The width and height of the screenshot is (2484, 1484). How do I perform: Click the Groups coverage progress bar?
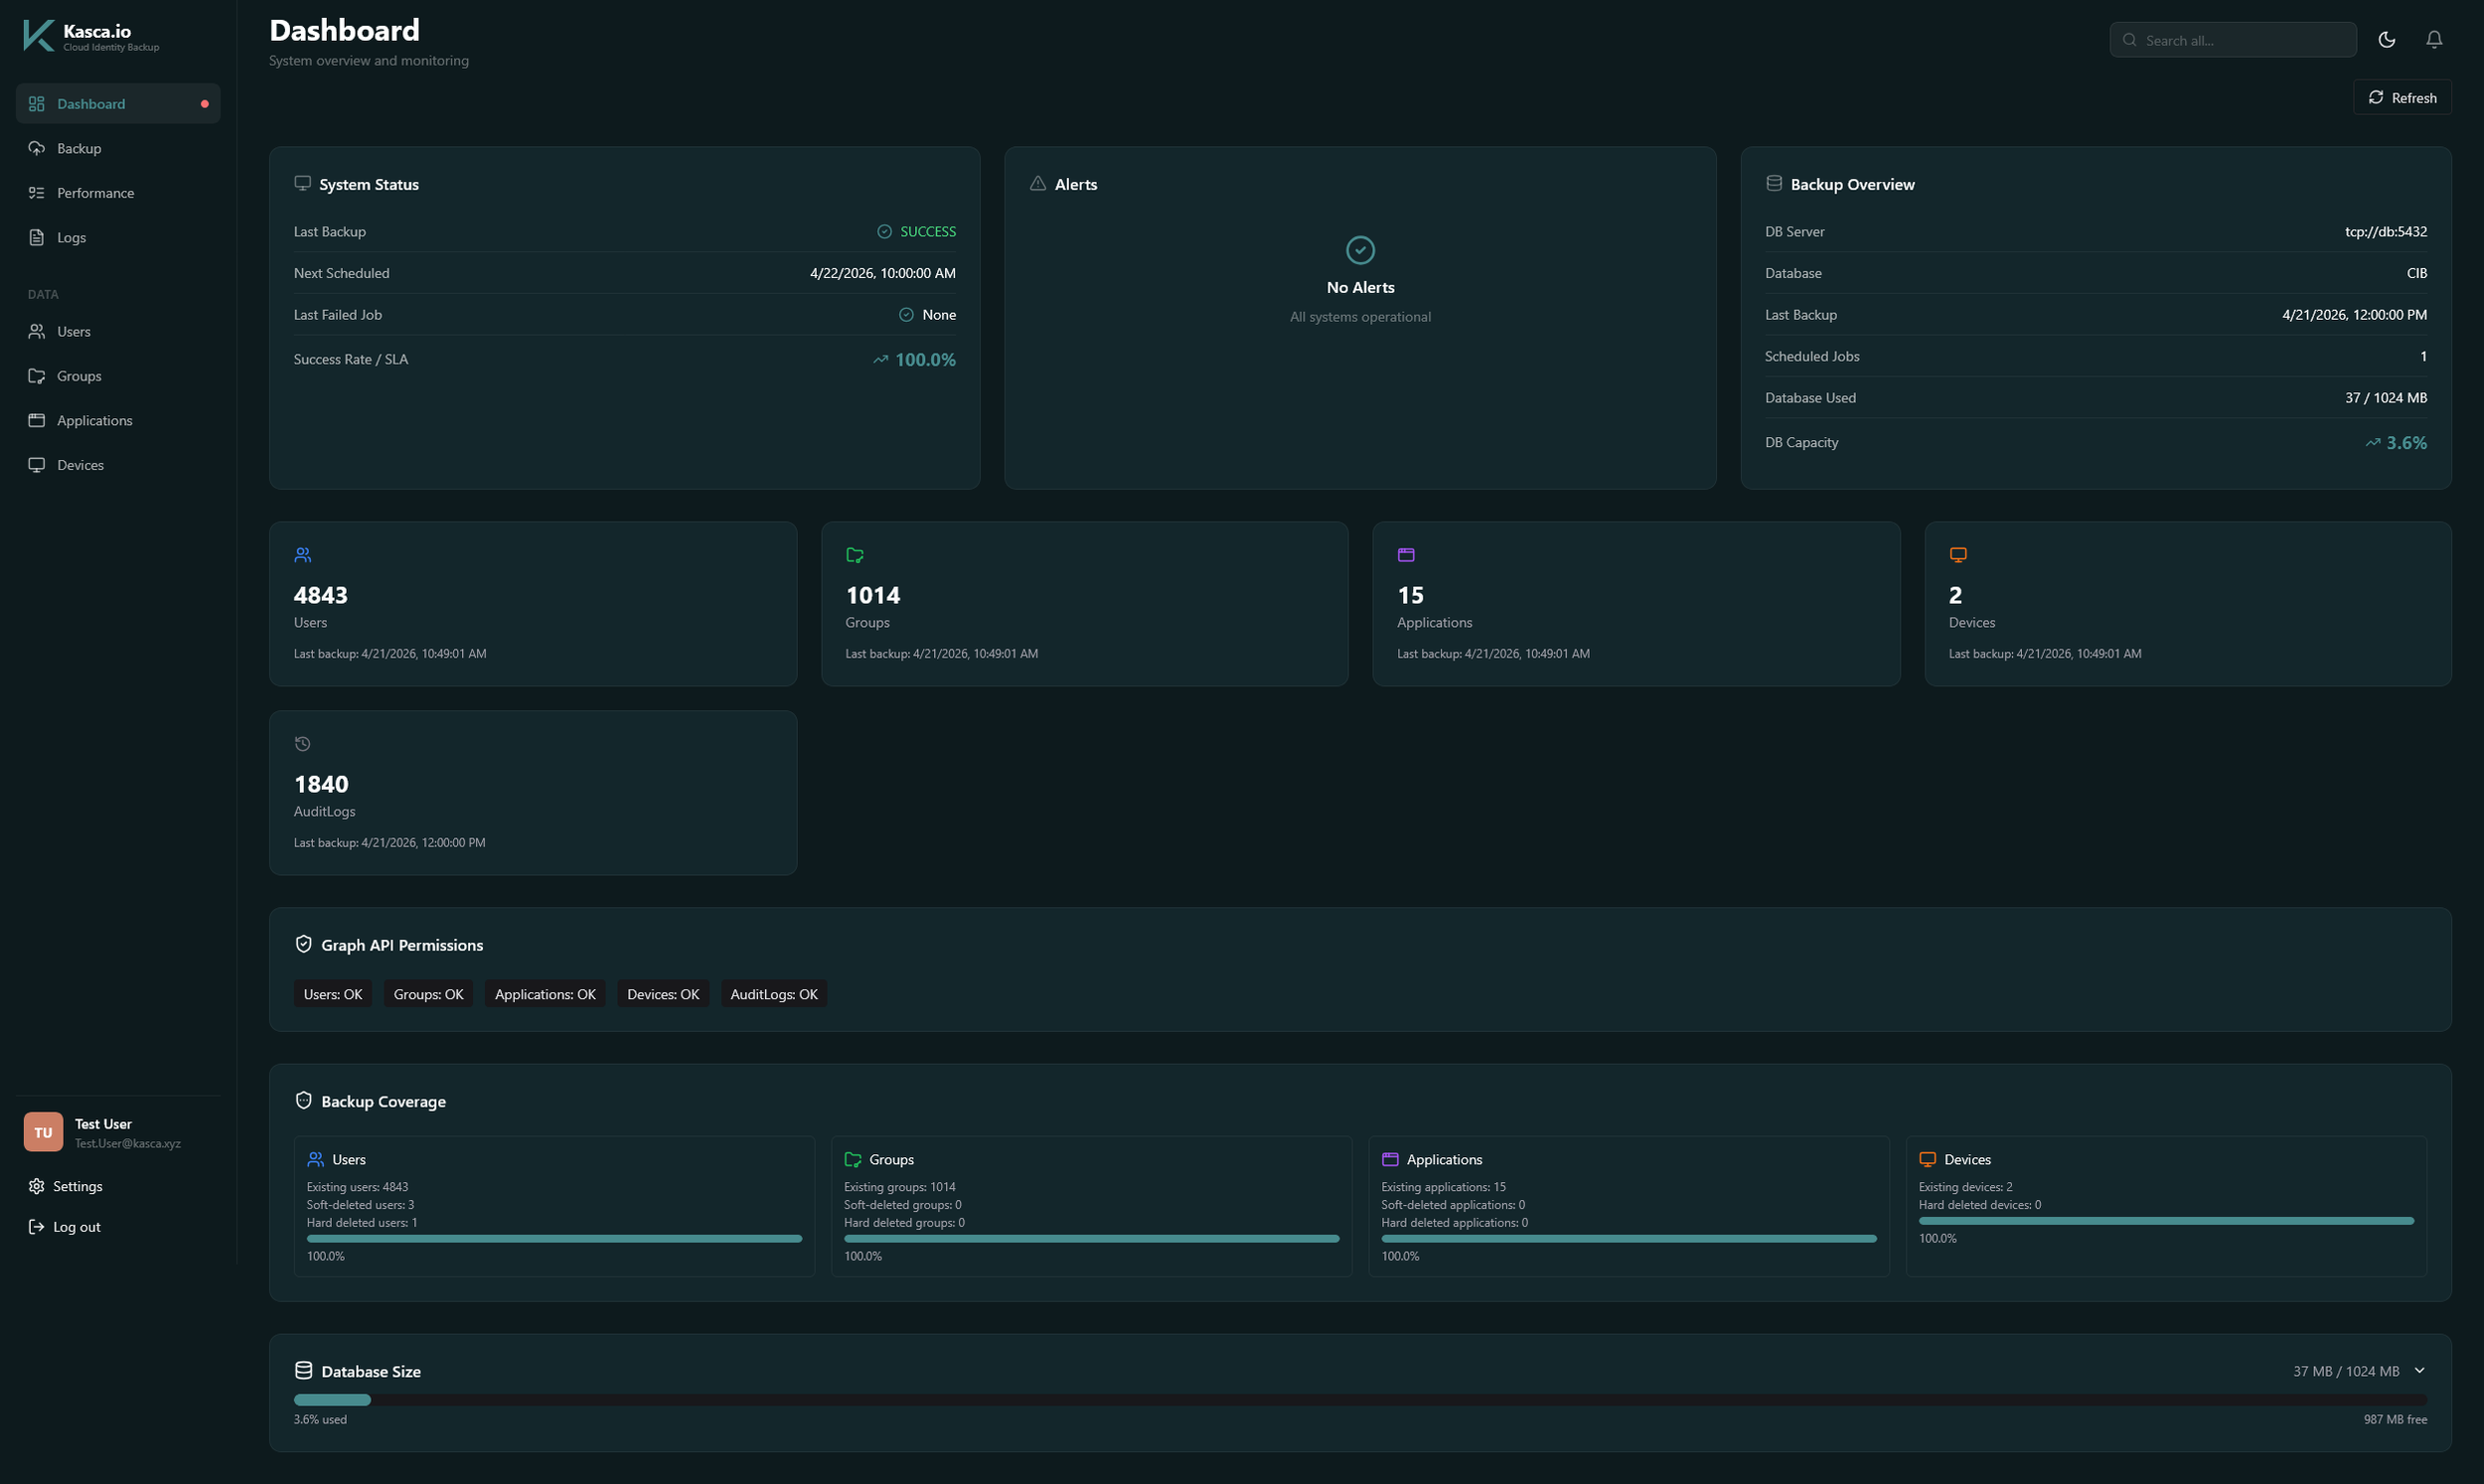coord(1091,1239)
